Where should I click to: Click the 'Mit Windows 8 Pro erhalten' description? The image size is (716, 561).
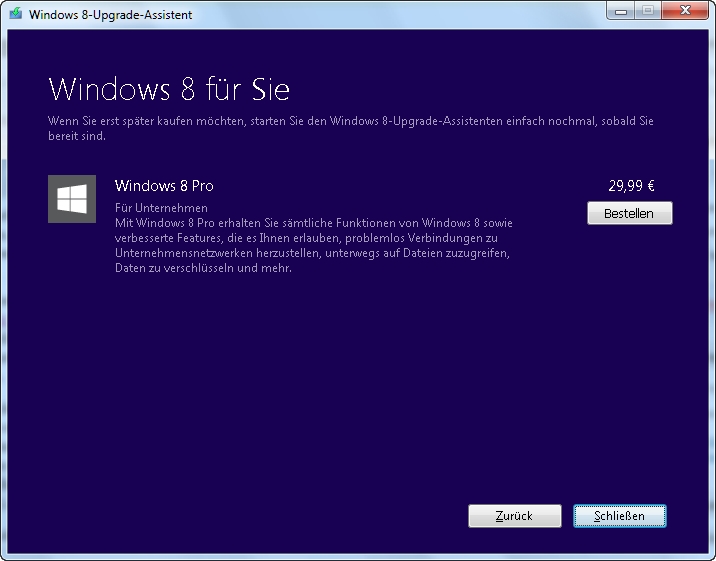pyautogui.click(x=314, y=245)
